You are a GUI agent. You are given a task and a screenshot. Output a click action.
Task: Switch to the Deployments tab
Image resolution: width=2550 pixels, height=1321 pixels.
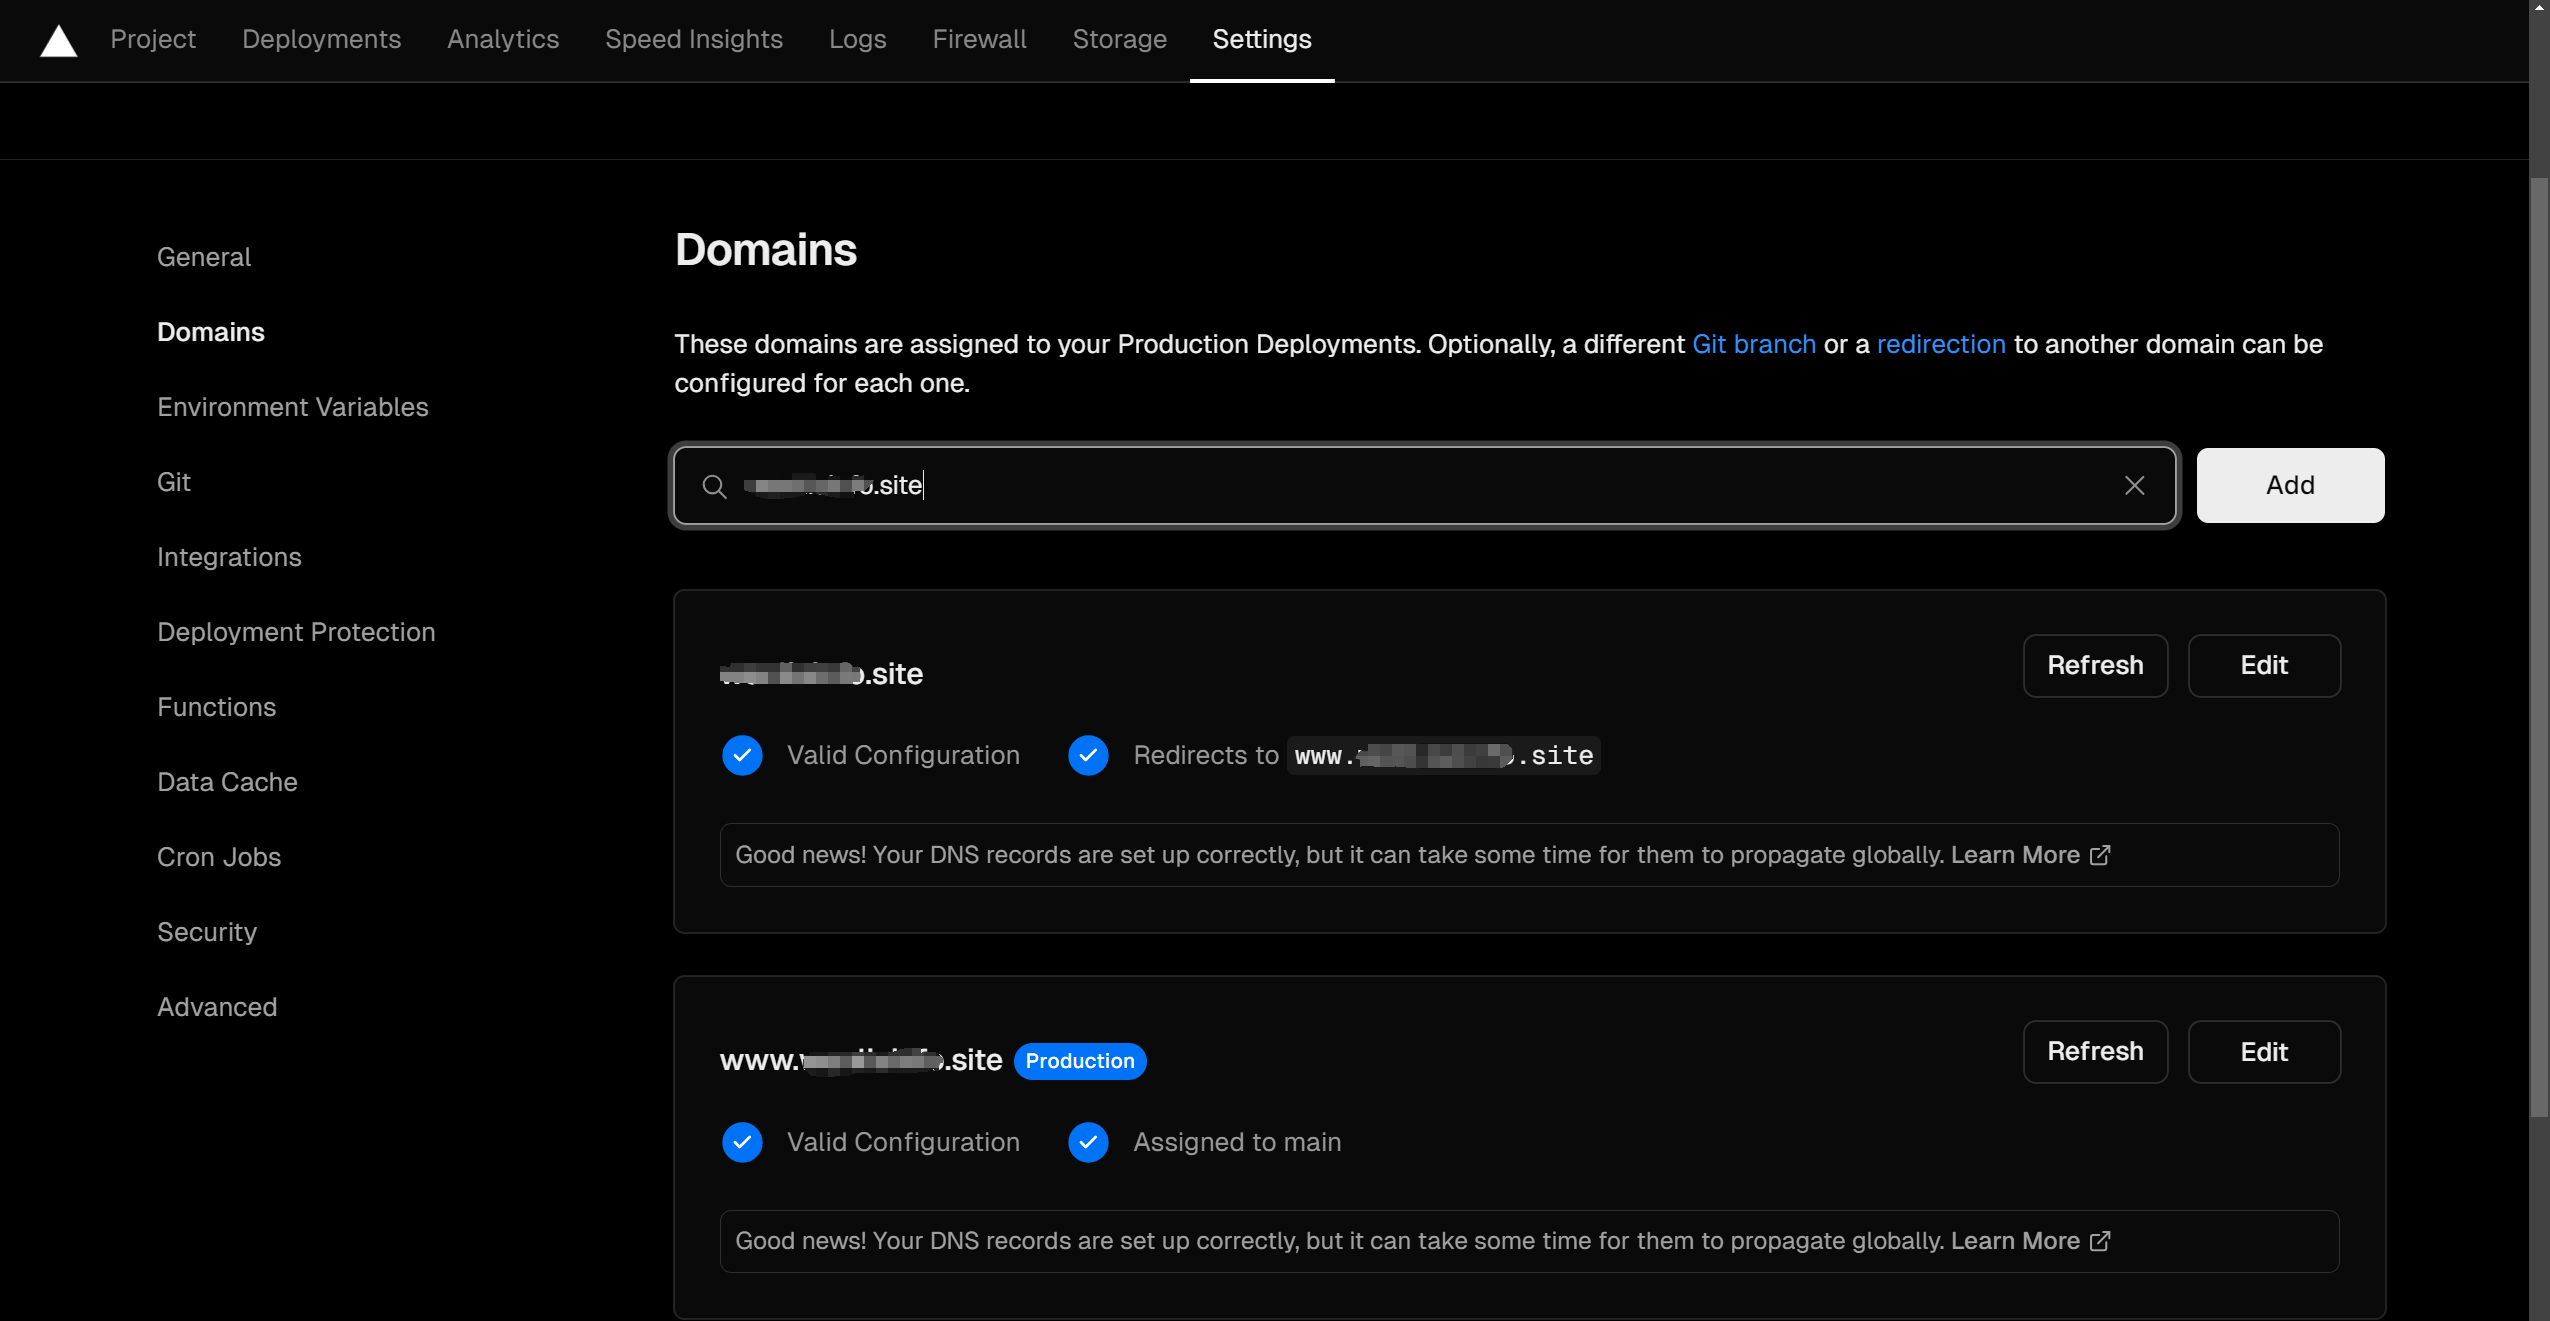[321, 39]
